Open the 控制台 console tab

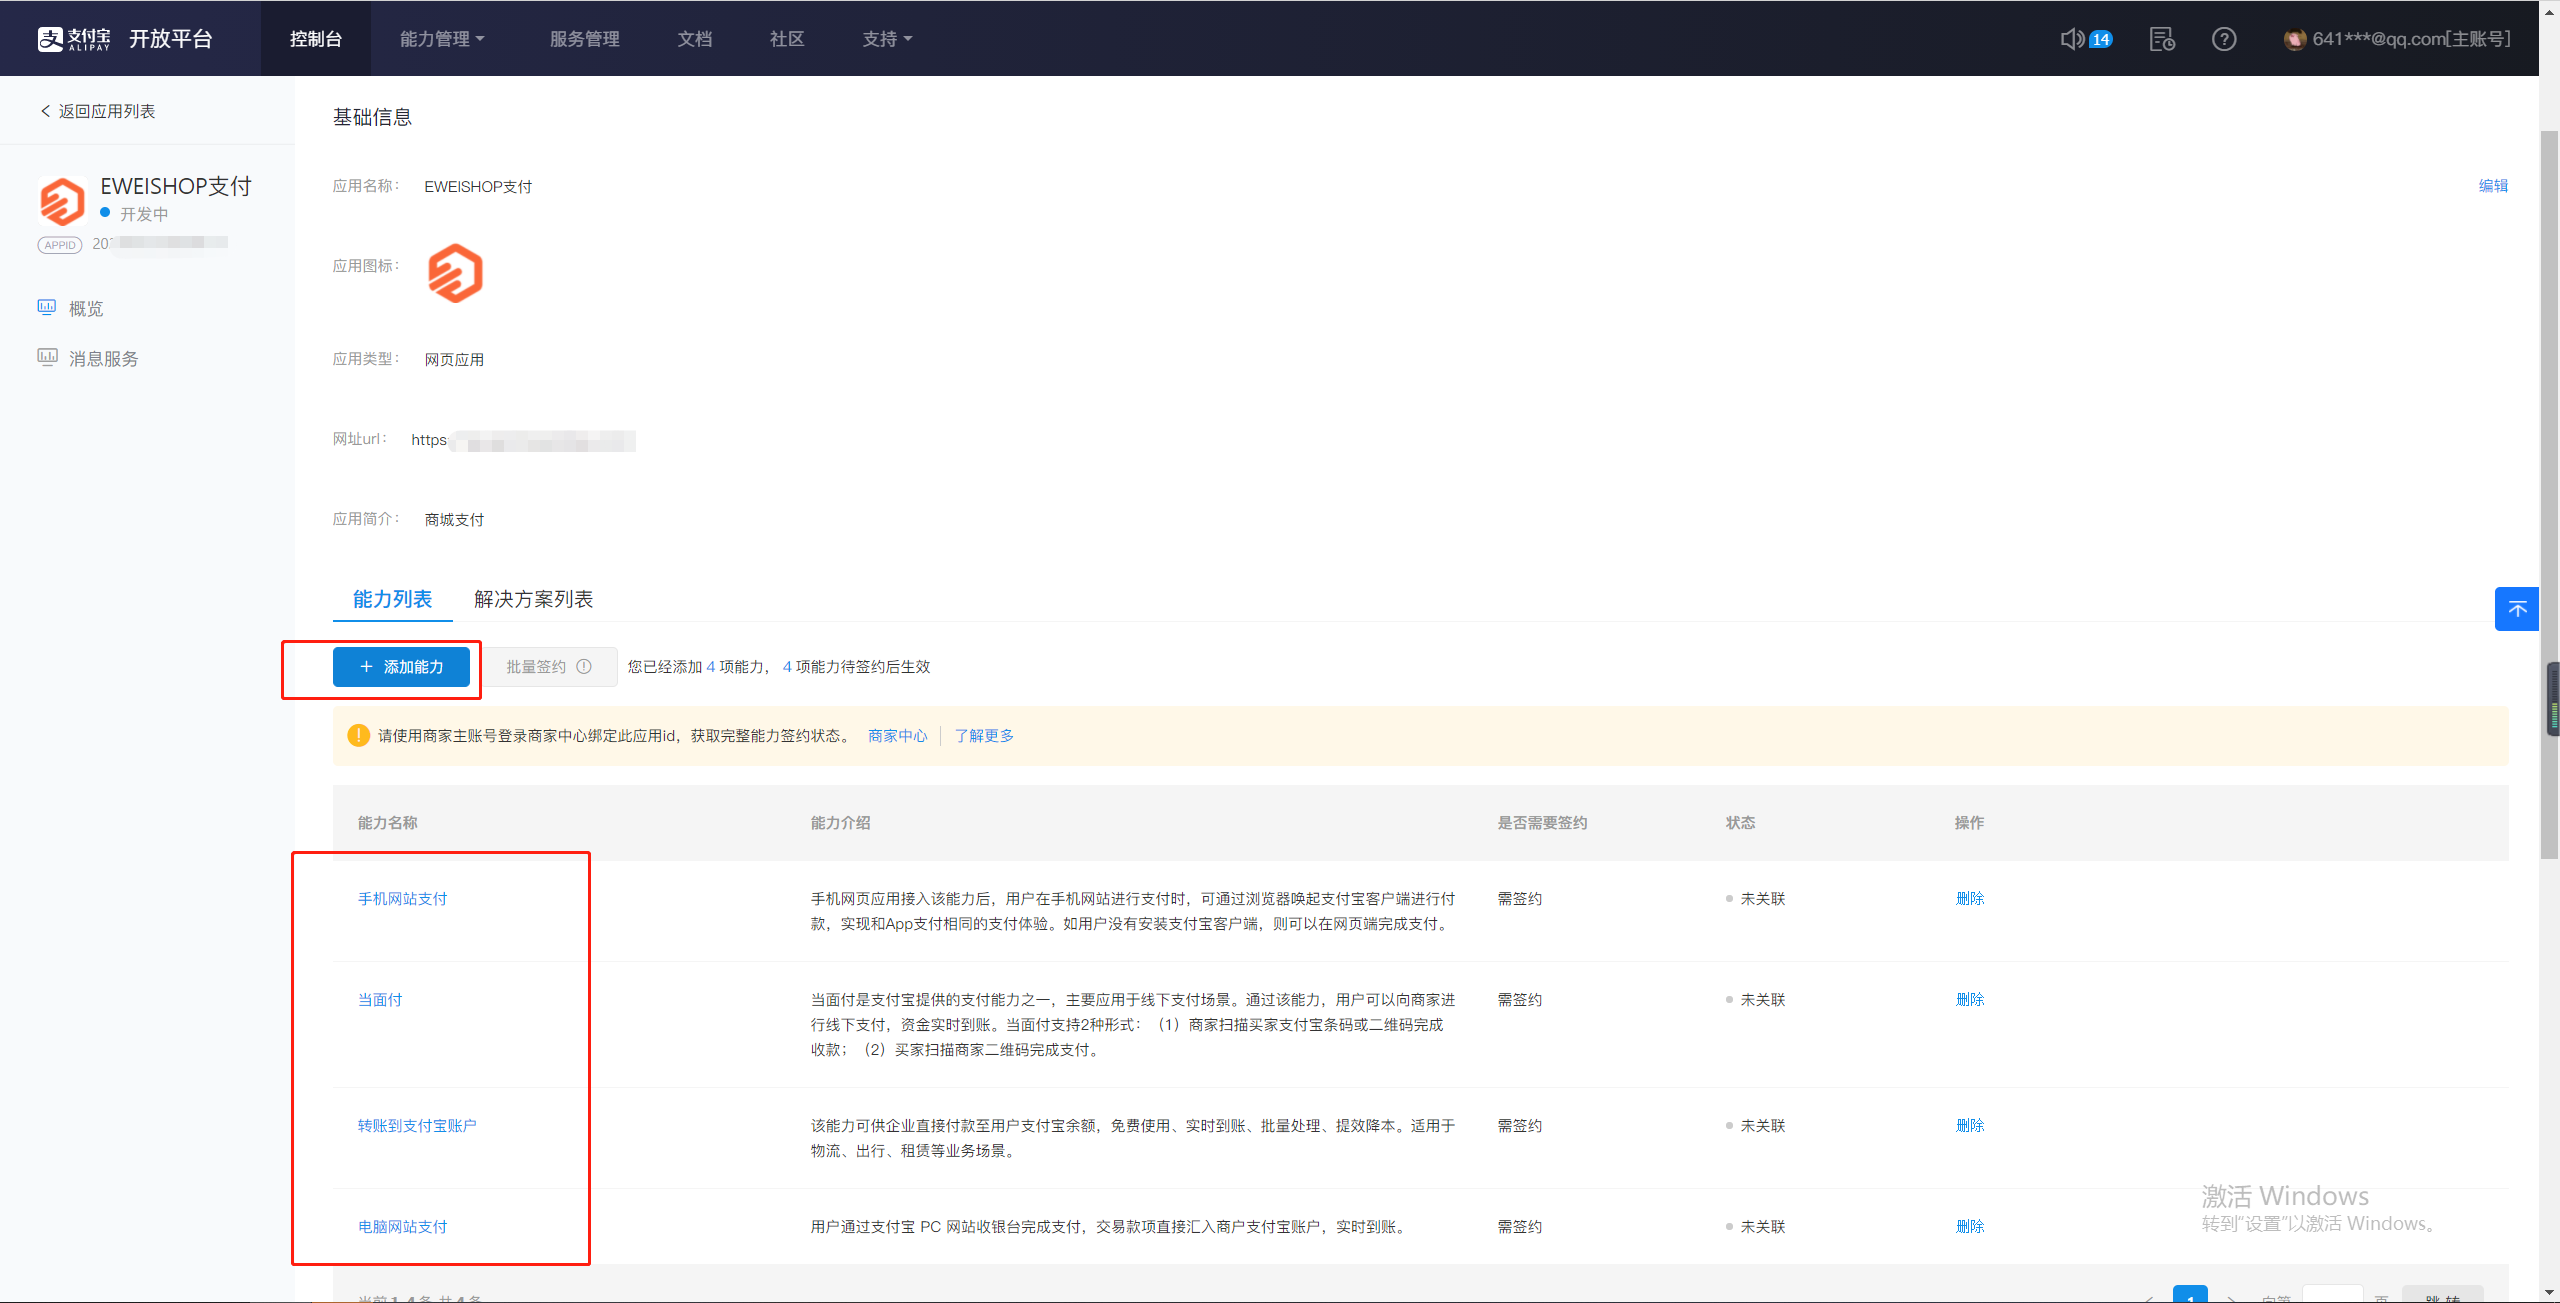pyautogui.click(x=316, y=39)
